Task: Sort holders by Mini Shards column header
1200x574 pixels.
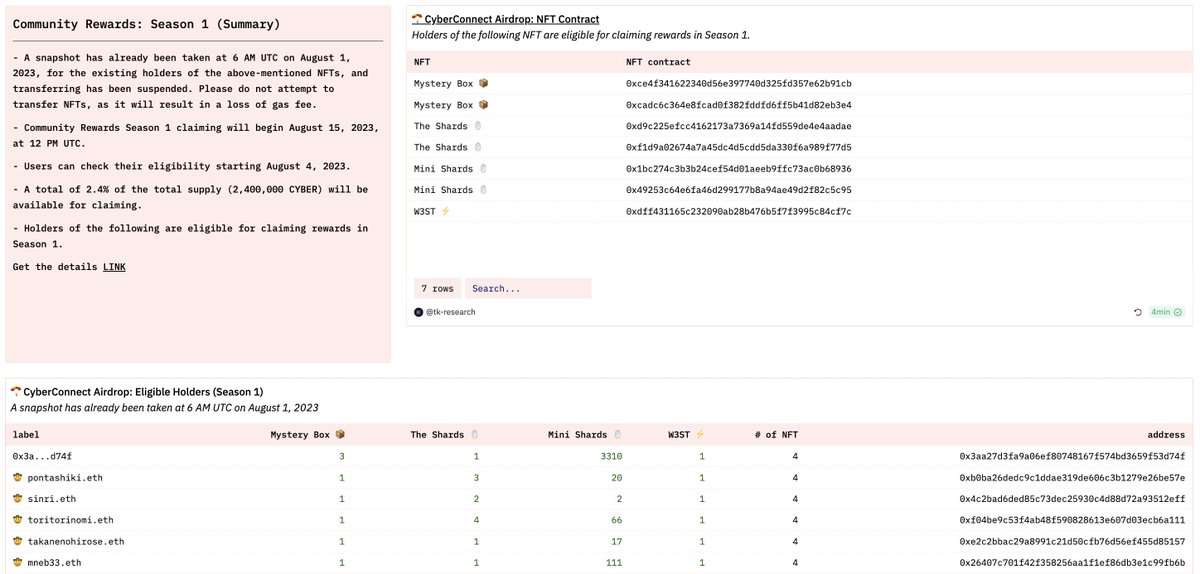Action: (x=585, y=435)
